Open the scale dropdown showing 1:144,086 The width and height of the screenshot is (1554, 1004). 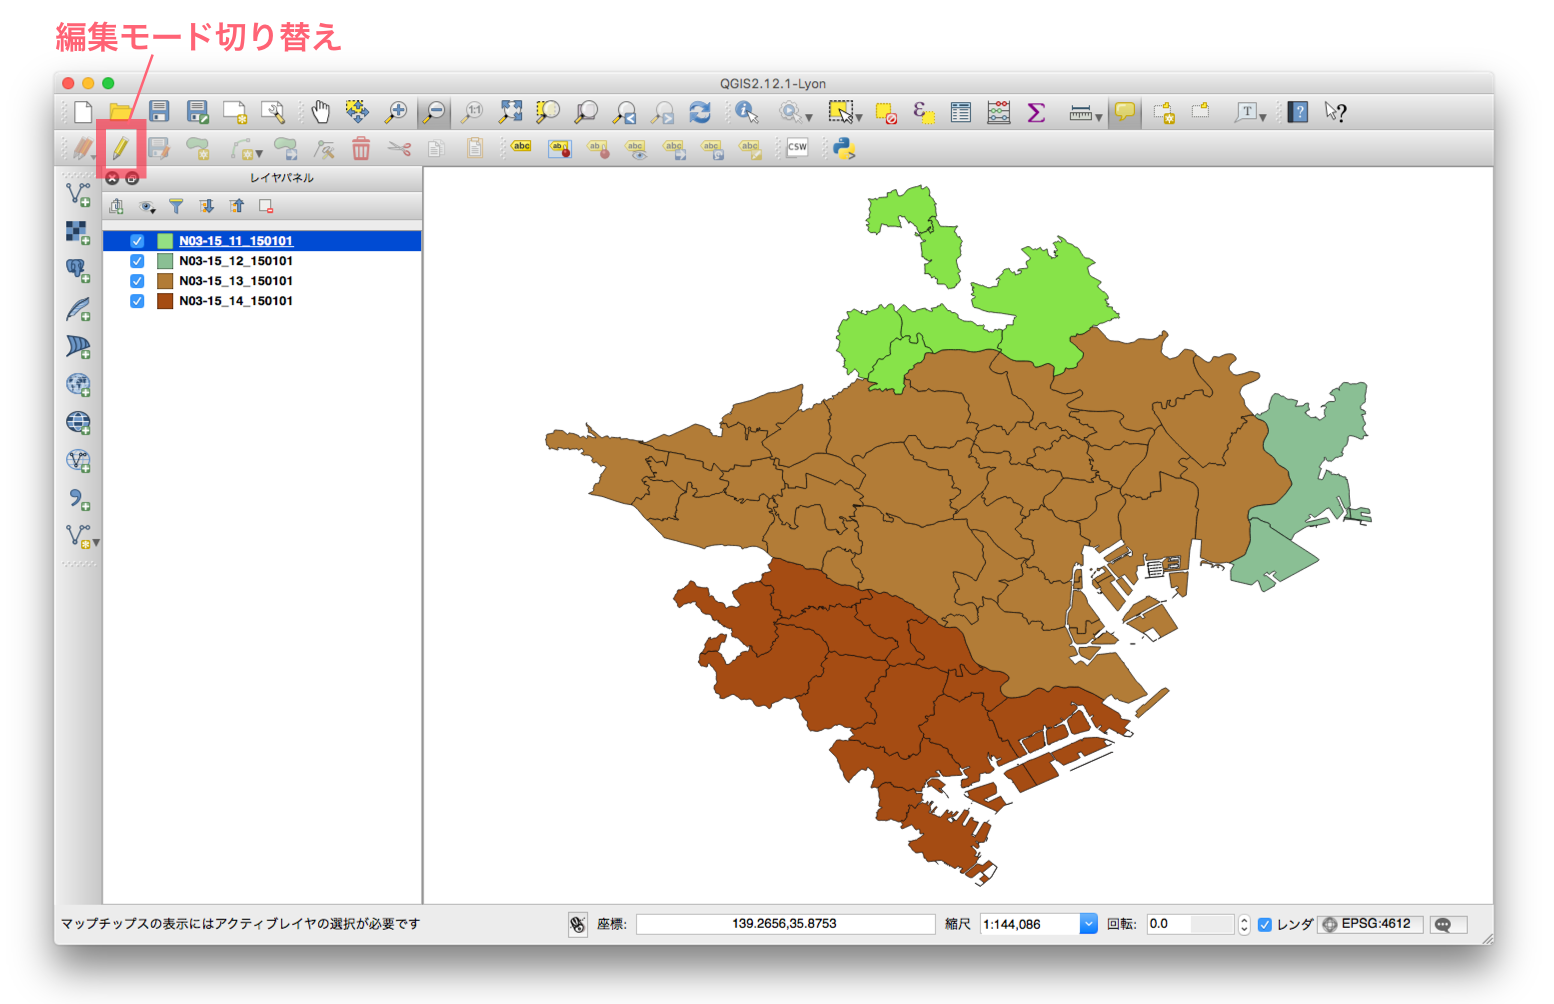(x=1088, y=924)
